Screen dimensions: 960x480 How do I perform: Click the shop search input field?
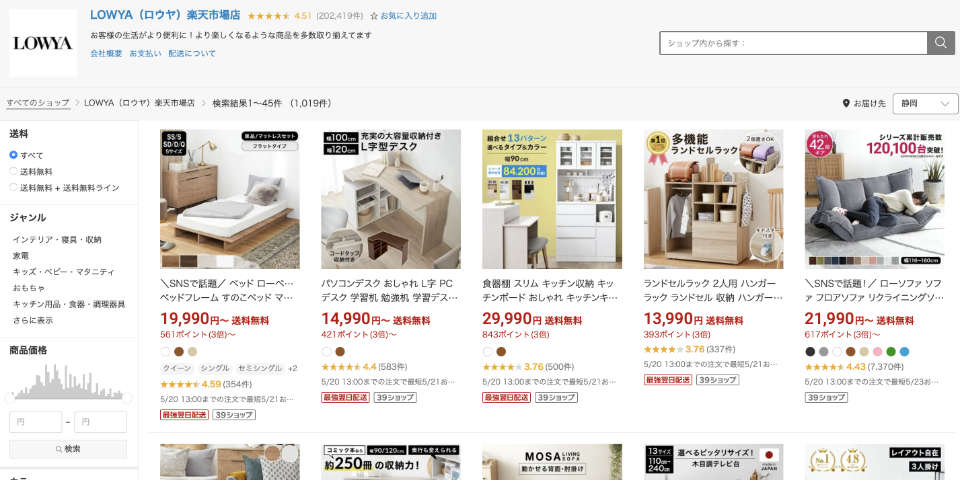pos(793,43)
